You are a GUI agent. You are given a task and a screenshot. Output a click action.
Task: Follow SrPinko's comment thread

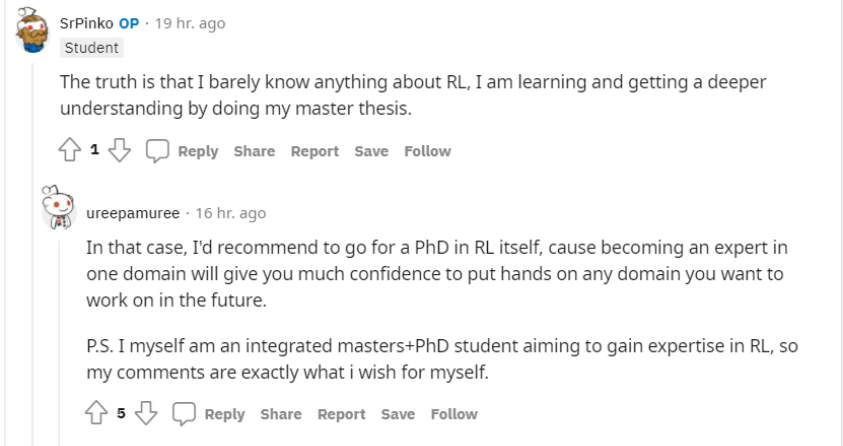427,151
